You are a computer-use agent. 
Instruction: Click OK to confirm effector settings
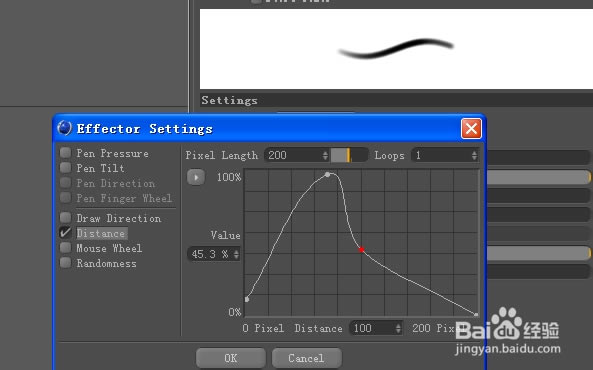pos(231,358)
